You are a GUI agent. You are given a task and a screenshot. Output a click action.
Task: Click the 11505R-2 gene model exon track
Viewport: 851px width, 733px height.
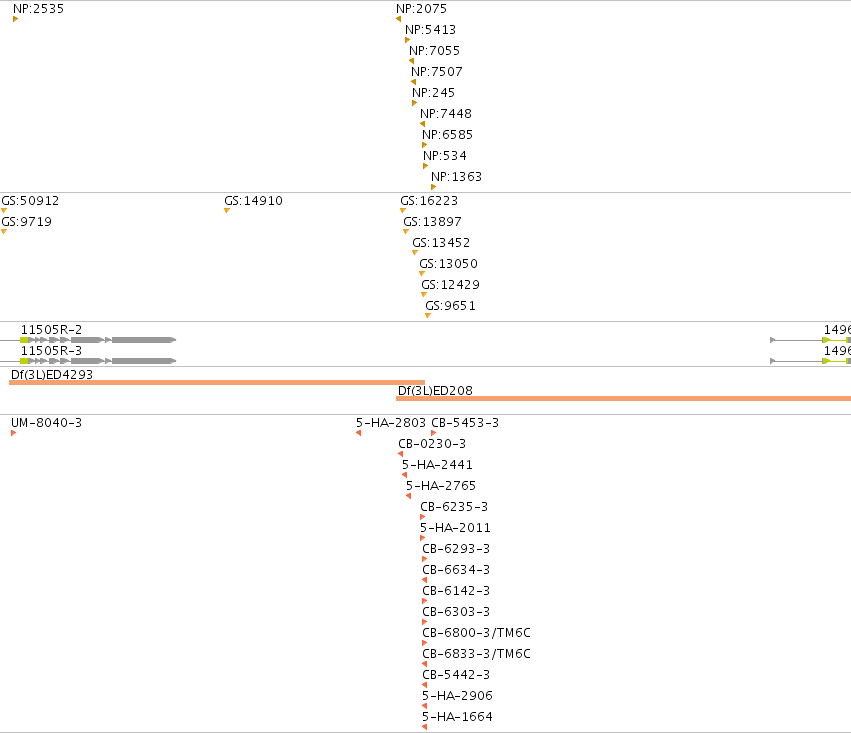[x=98, y=340]
